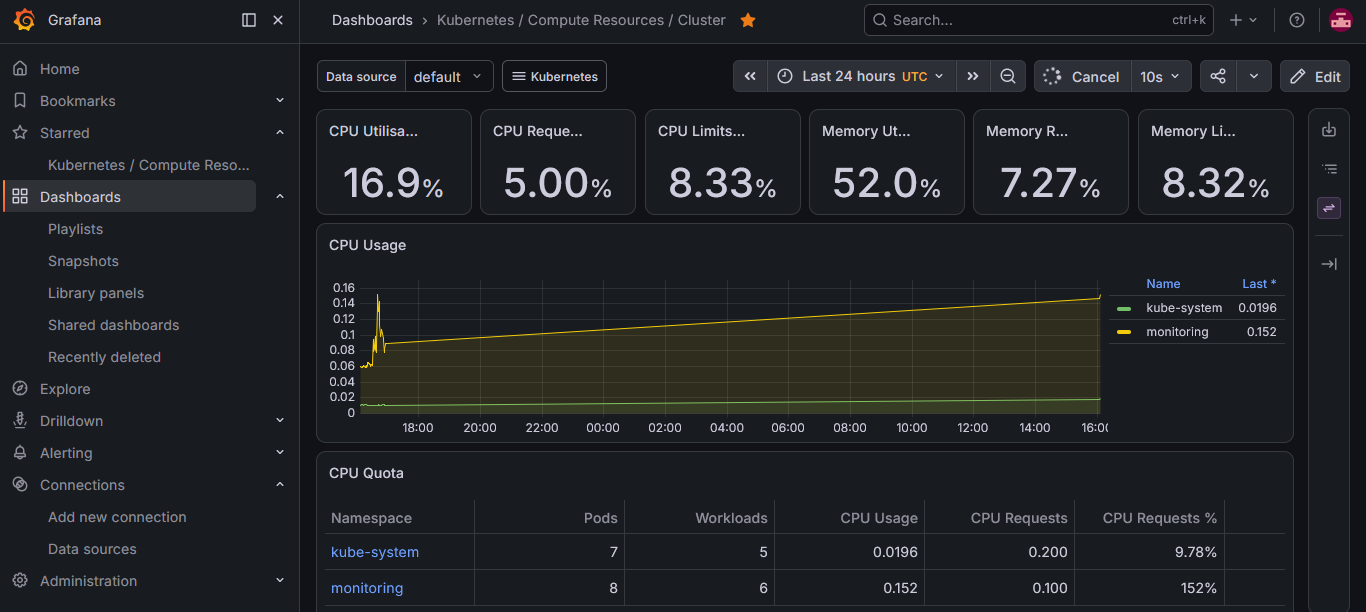Open the user profile avatar

(1340, 20)
